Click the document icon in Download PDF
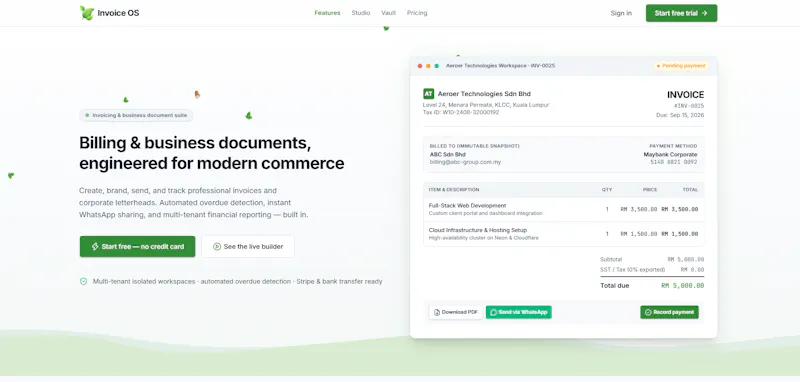Image resolution: width=800 pixels, height=382 pixels. 437,312
